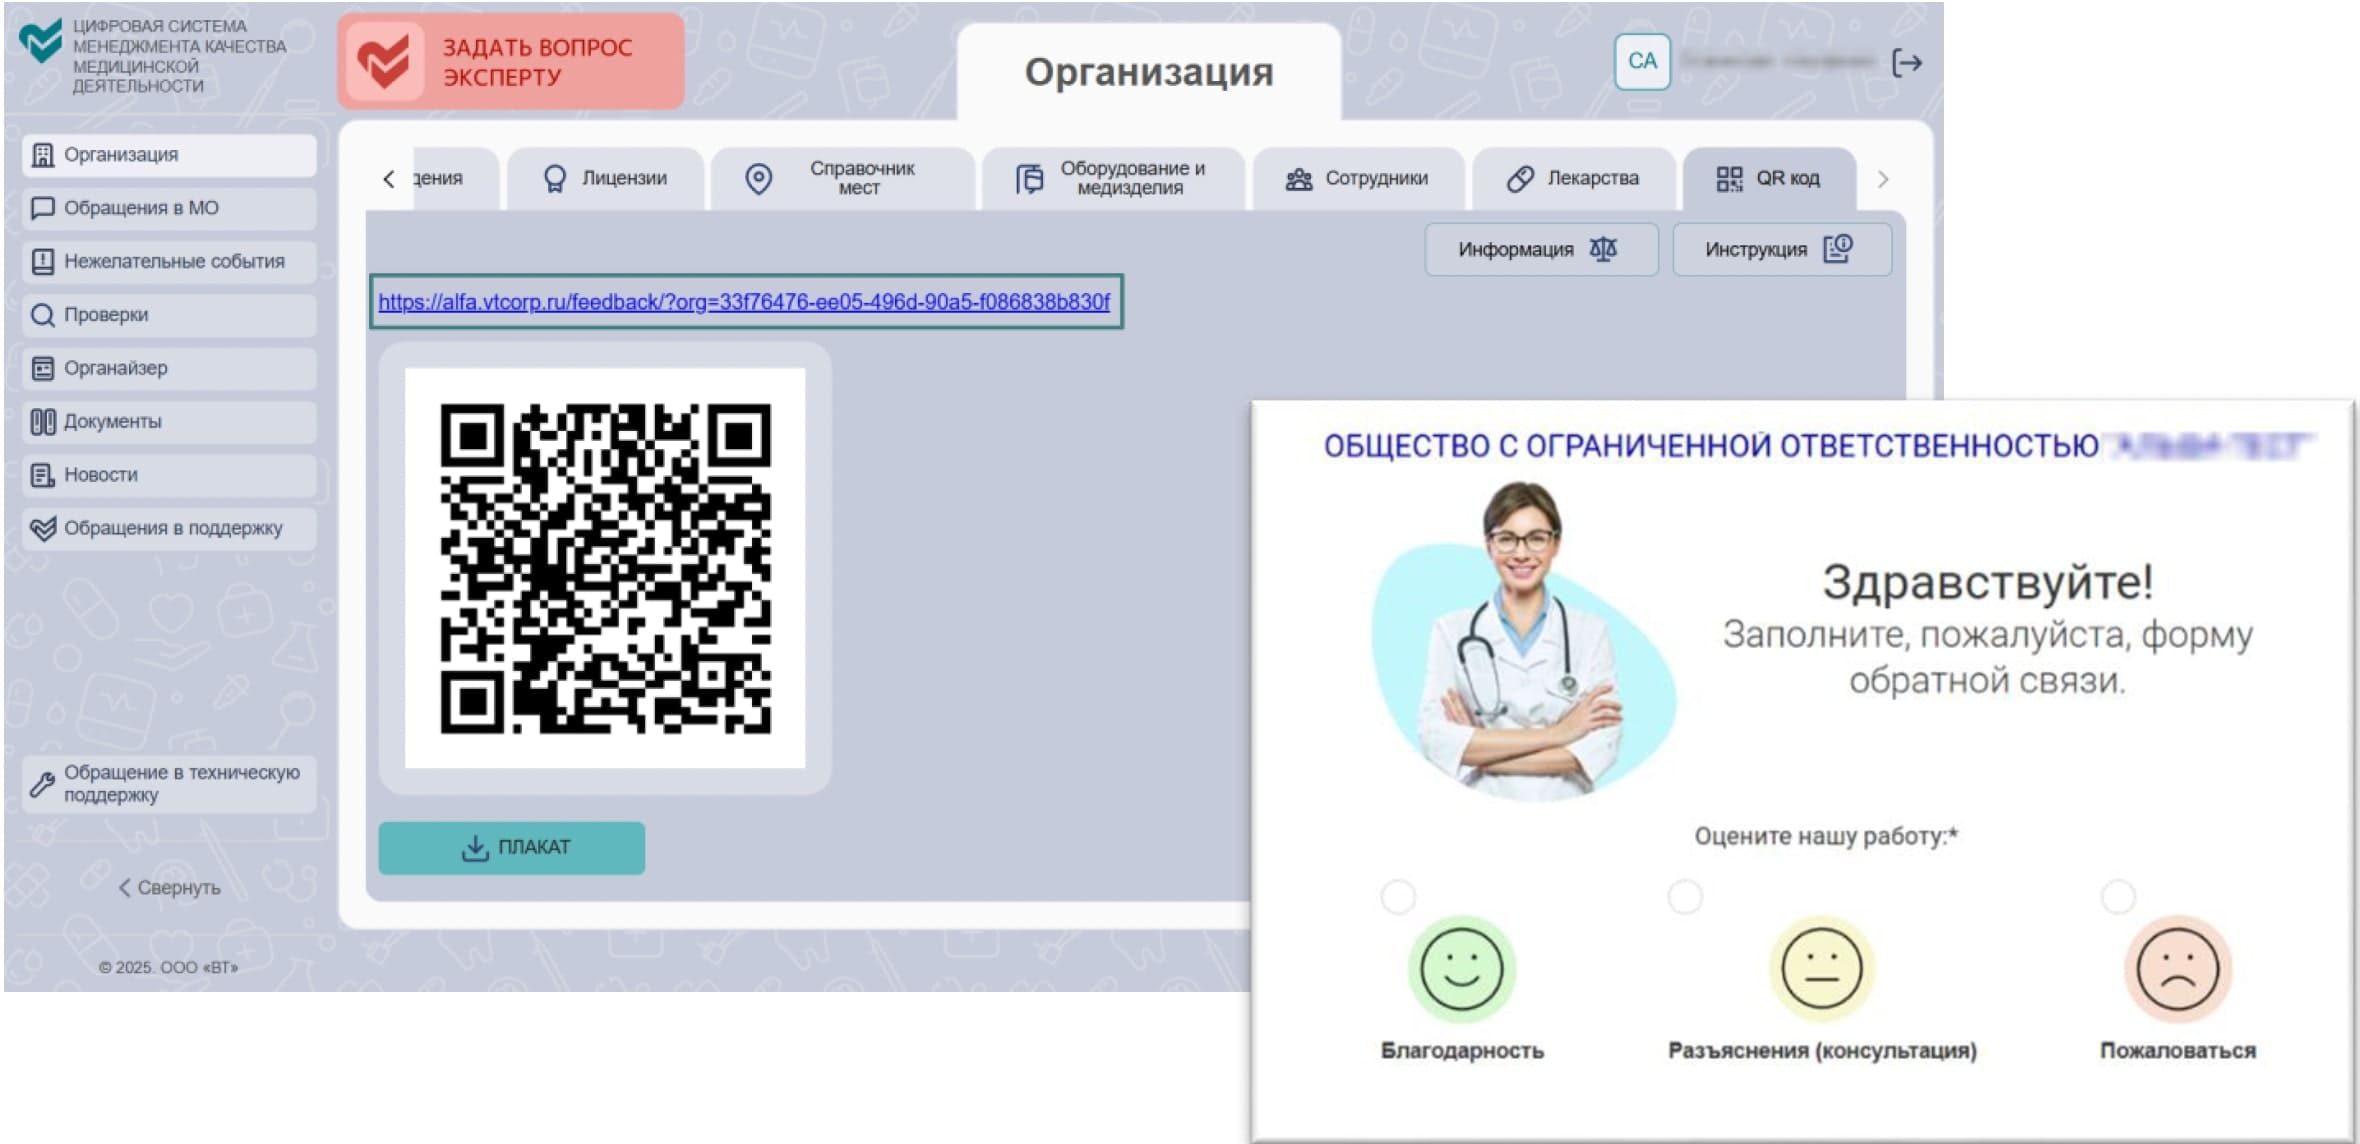Viewport: 2360px width, 1144px height.
Task: Open the Инструкция button
Action: pyautogui.click(x=1782, y=249)
